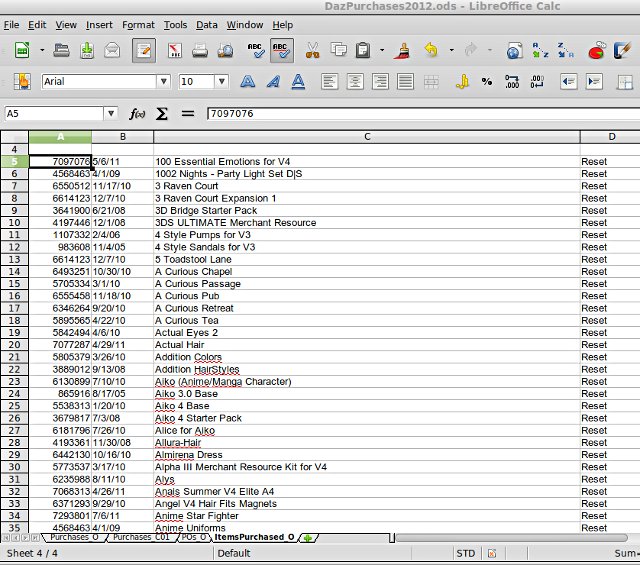Run Spelling check

tap(256, 51)
